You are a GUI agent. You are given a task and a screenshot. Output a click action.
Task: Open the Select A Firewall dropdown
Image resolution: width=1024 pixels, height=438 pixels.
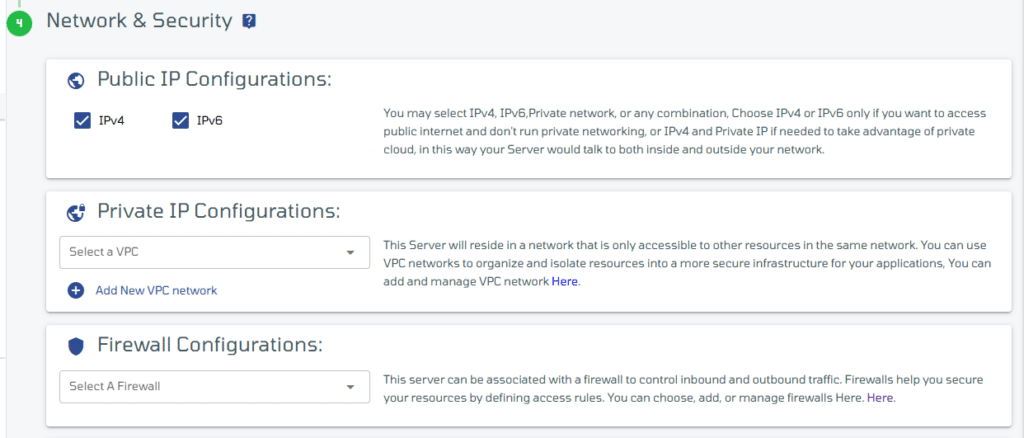coord(214,386)
